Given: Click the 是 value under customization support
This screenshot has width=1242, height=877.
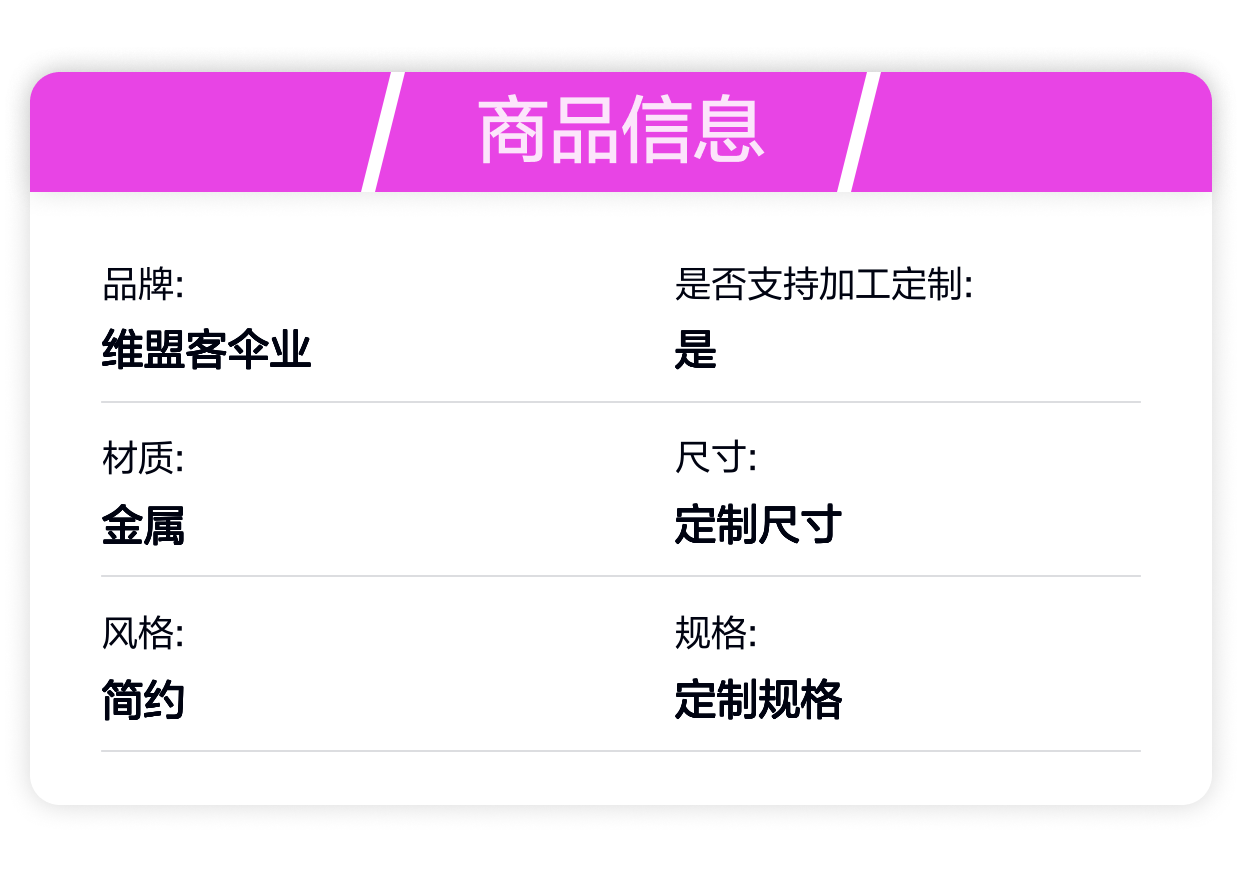Looking at the screenshot, I should (x=695, y=350).
